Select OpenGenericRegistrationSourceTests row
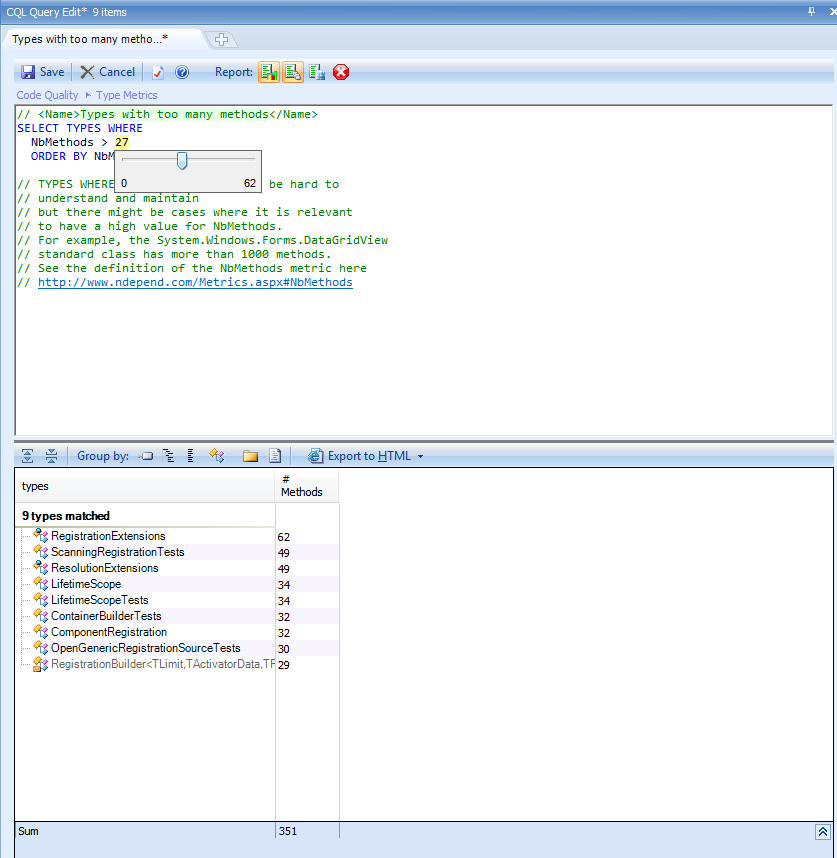The image size is (837, 858). point(177,648)
